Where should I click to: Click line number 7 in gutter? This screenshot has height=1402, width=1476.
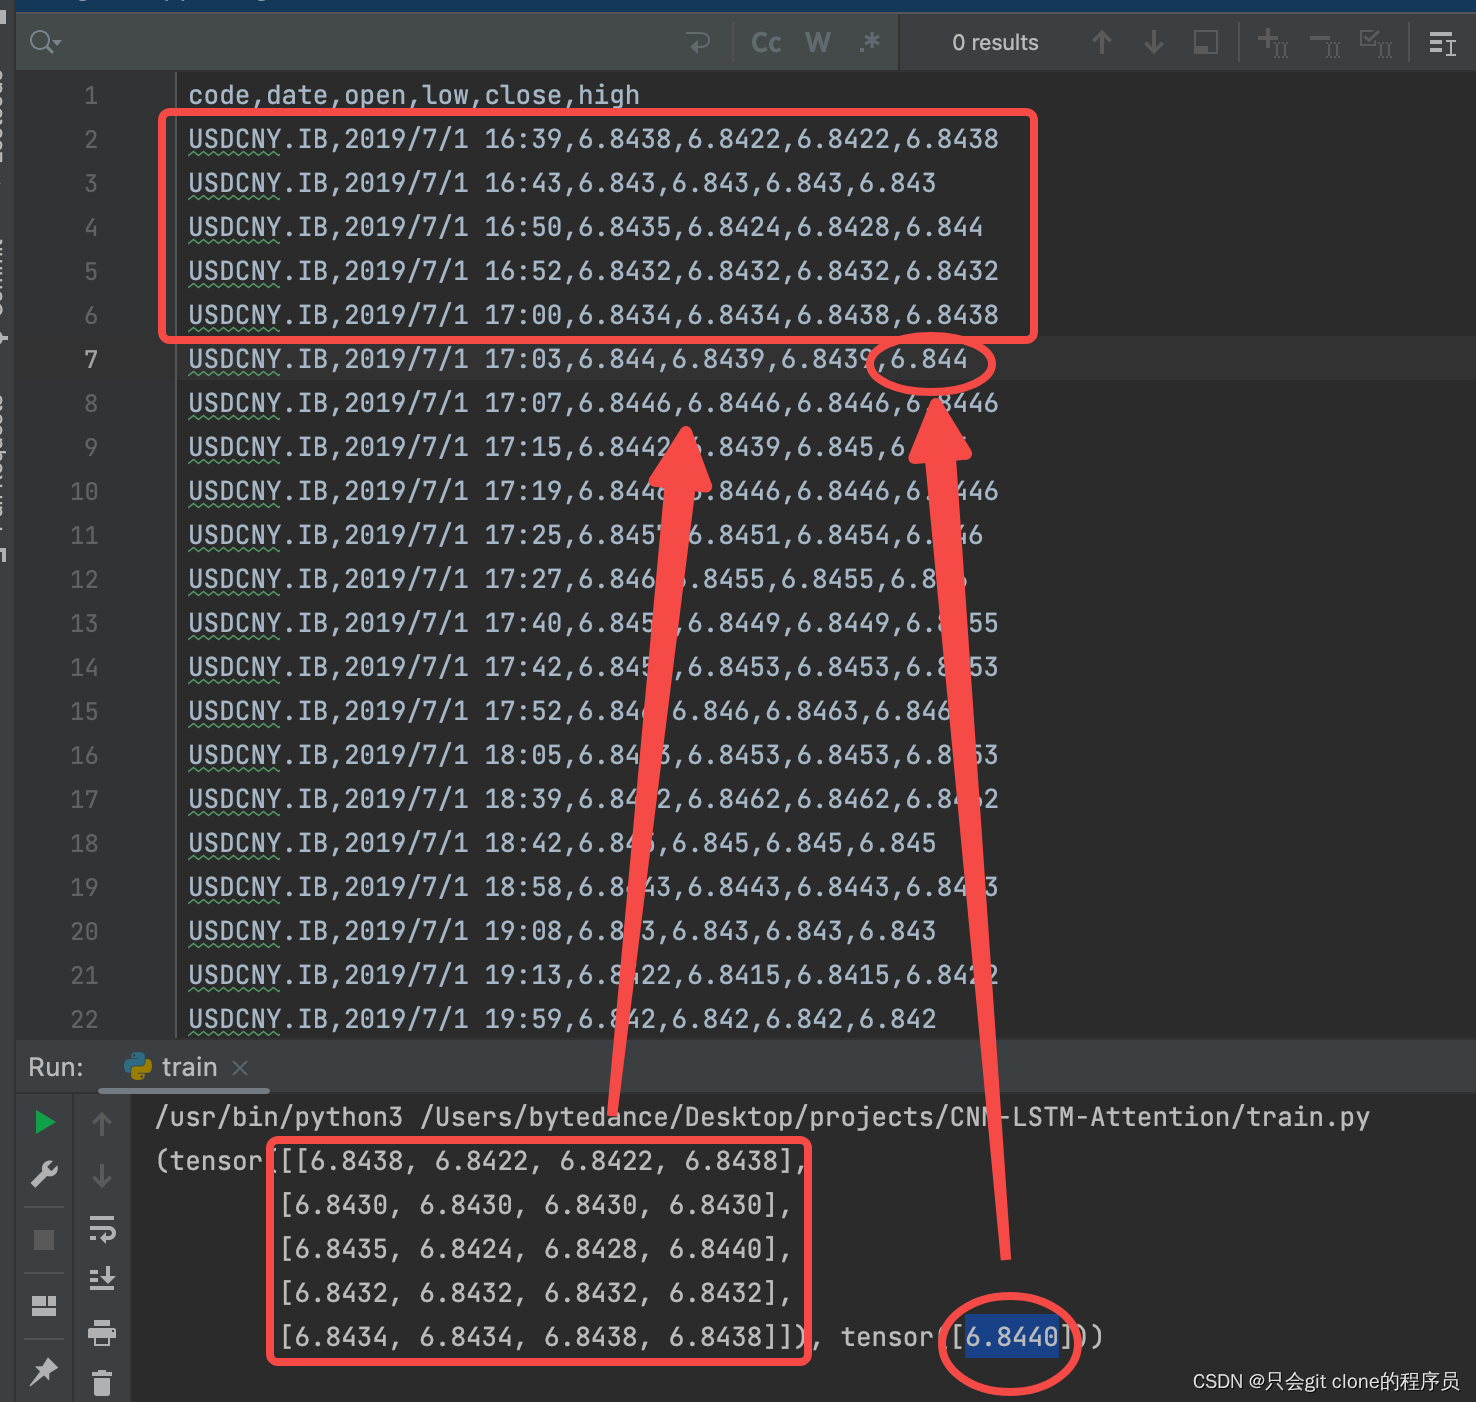[91, 359]
